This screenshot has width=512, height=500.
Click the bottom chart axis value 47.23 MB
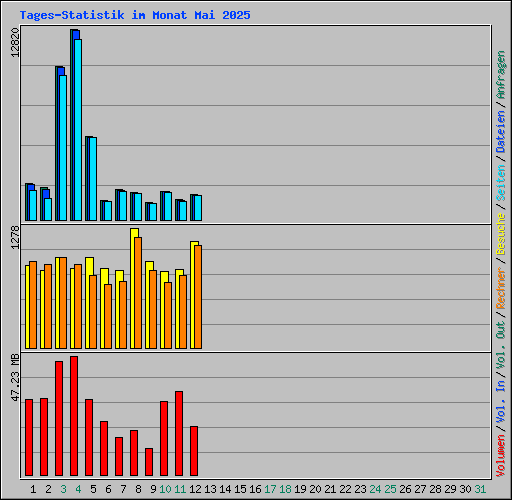point(15,378)
